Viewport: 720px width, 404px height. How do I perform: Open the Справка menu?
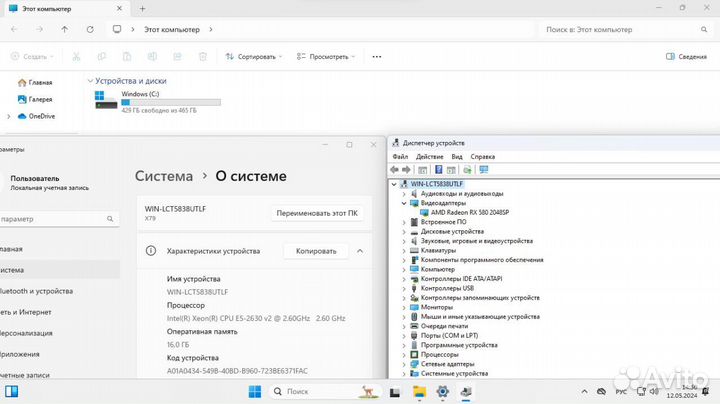482,157
